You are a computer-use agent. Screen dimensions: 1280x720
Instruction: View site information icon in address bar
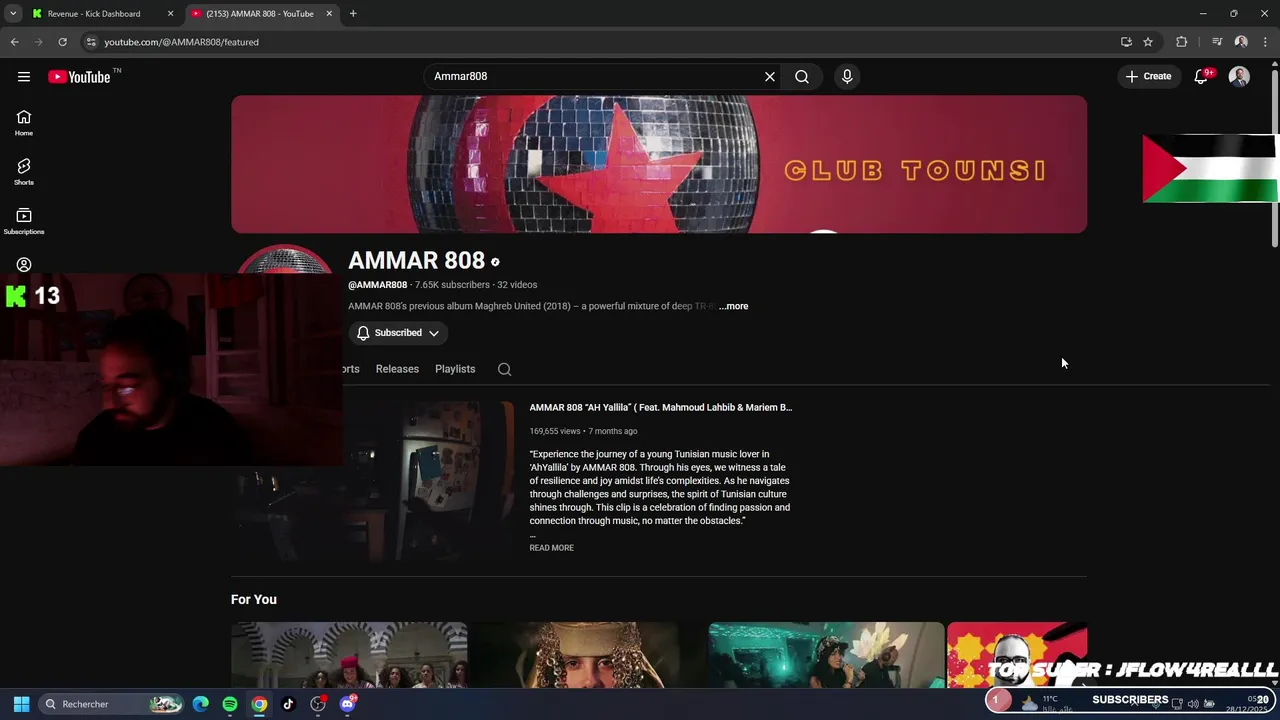coord(91,42)
